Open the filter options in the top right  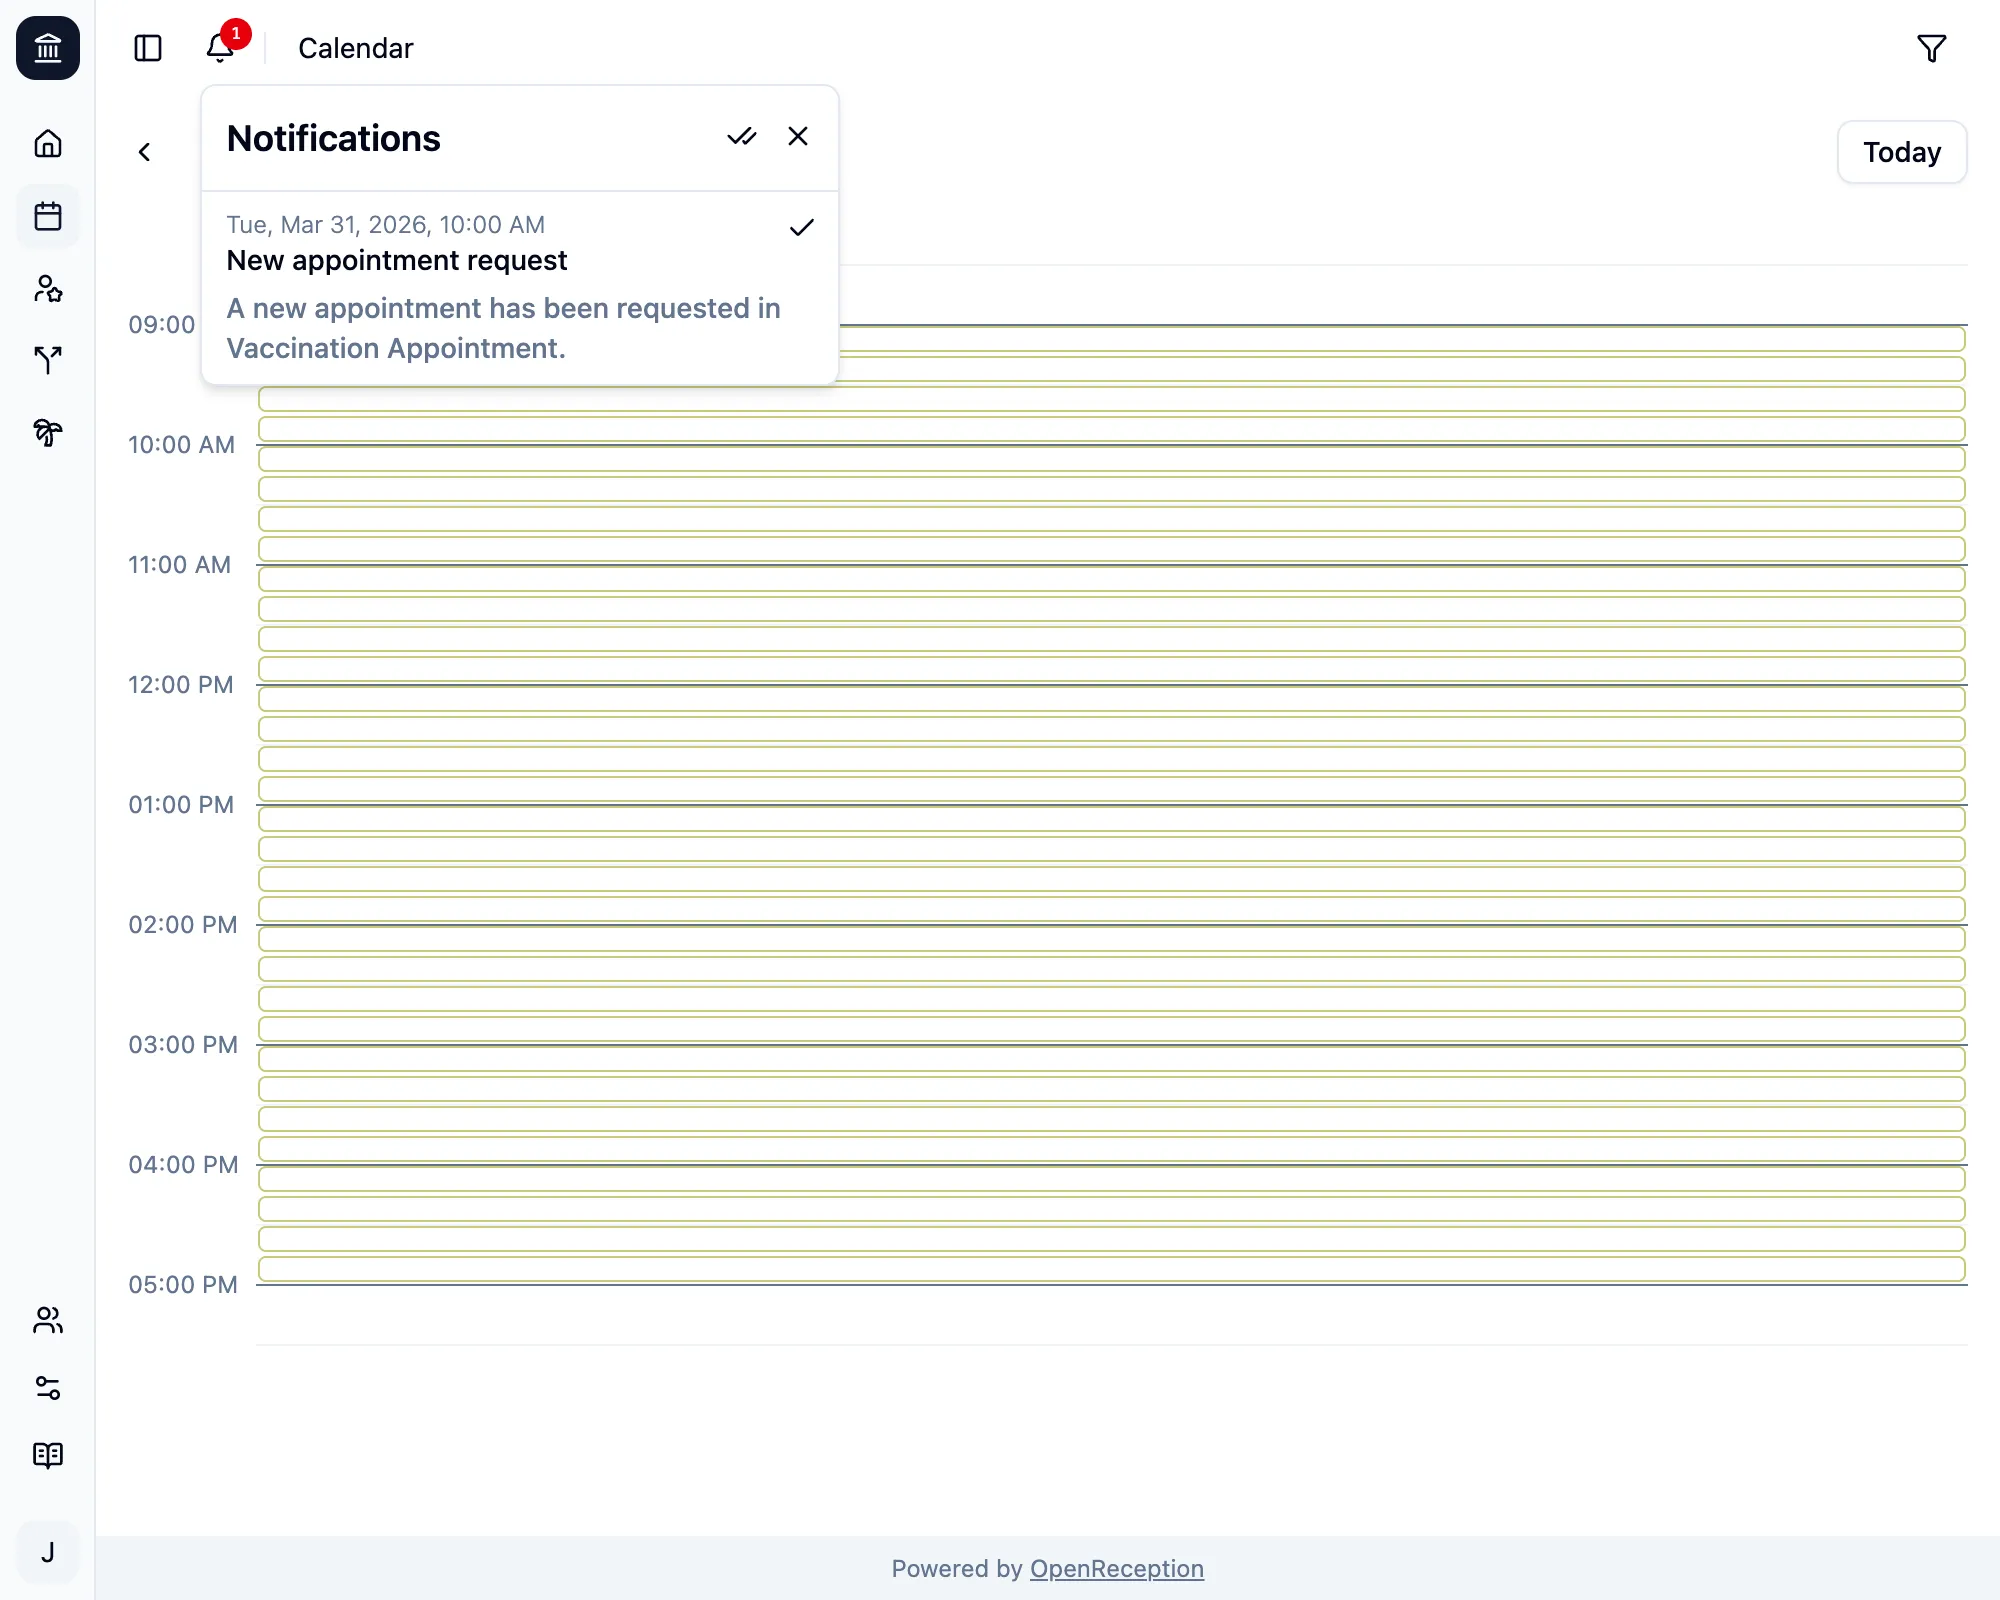1931,47
